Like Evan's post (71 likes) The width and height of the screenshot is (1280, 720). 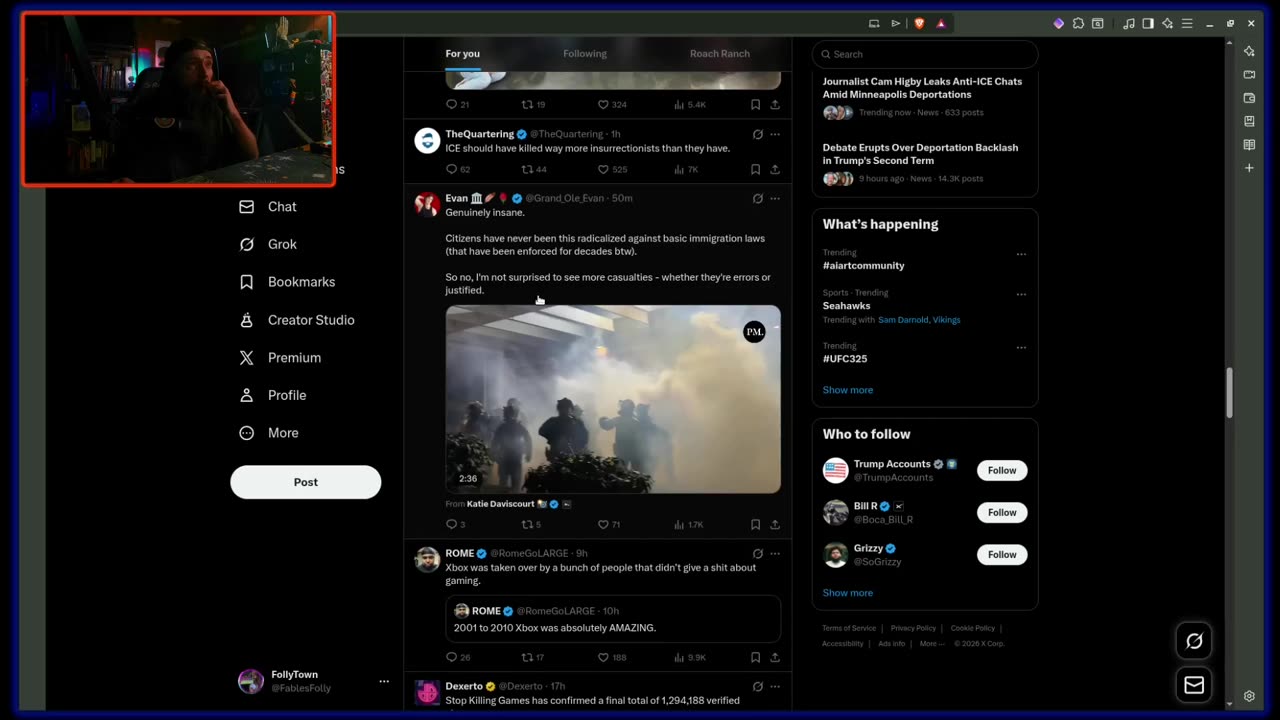point(609,524)
